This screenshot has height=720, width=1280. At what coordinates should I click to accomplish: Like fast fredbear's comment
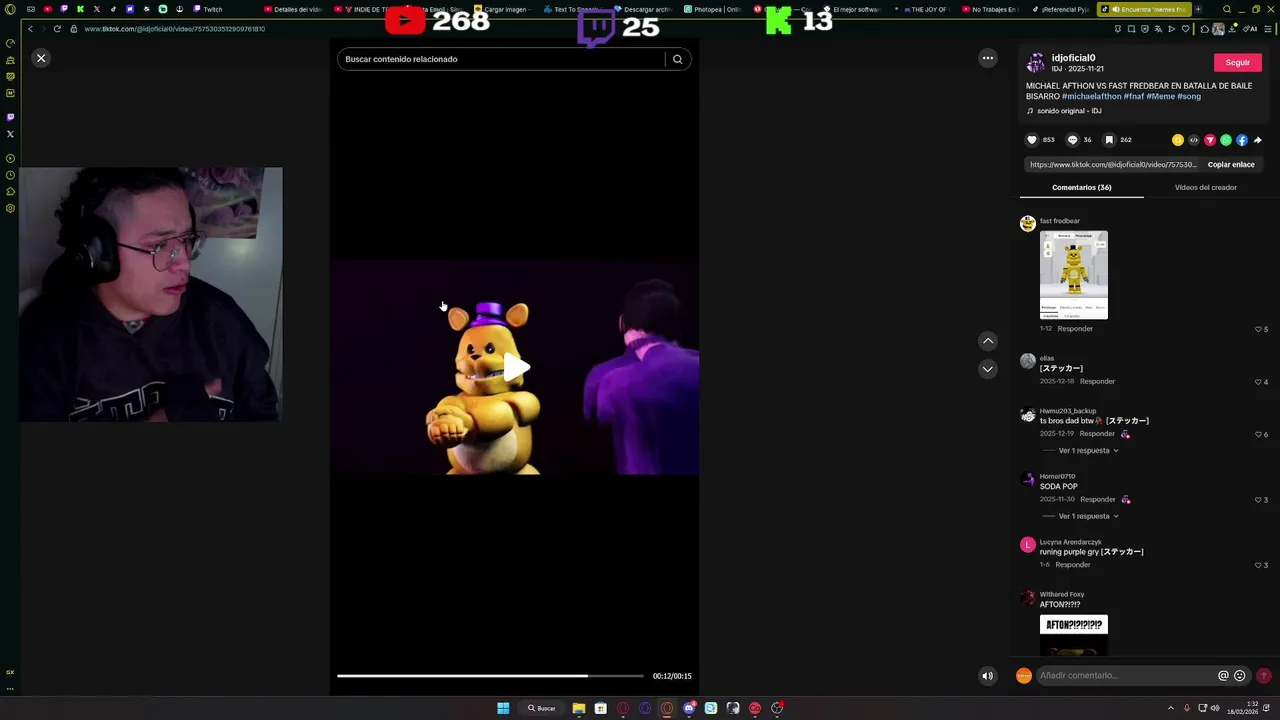tap(1259, 329)
